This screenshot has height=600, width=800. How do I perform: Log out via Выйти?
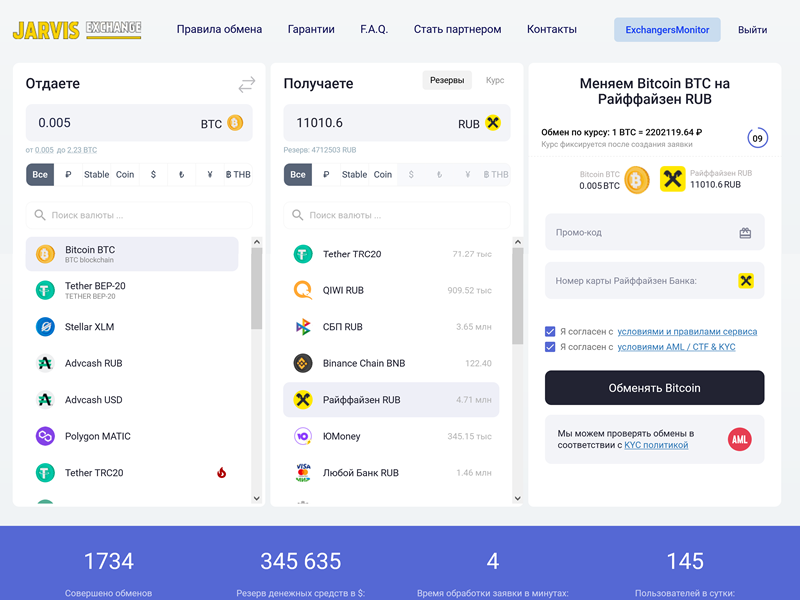point(753,30)
